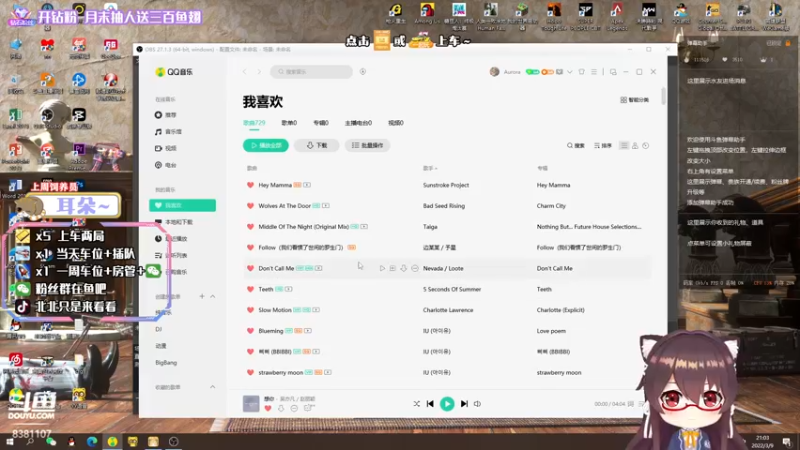This screenshot has width=800, height=450.
Task: Go to the previous track
Action: coord(430,404)
